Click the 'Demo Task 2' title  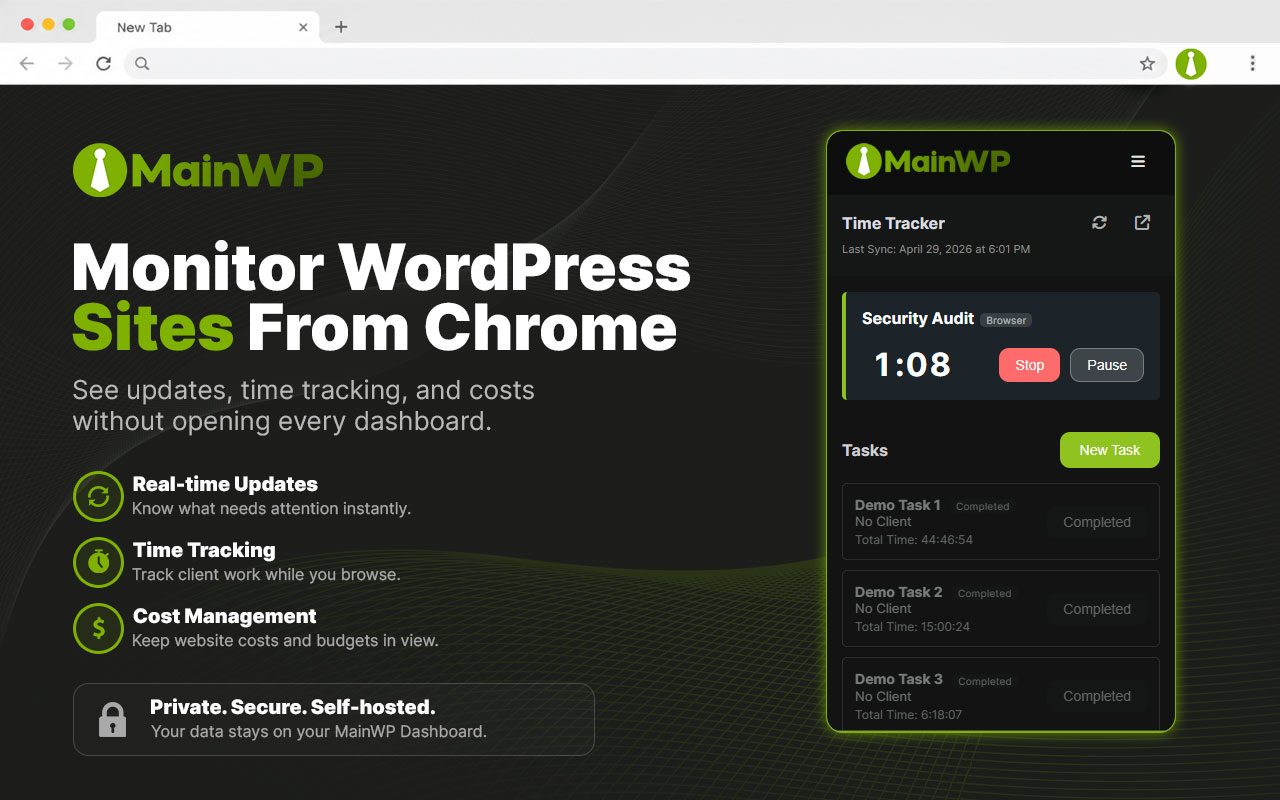pos(899,592)
